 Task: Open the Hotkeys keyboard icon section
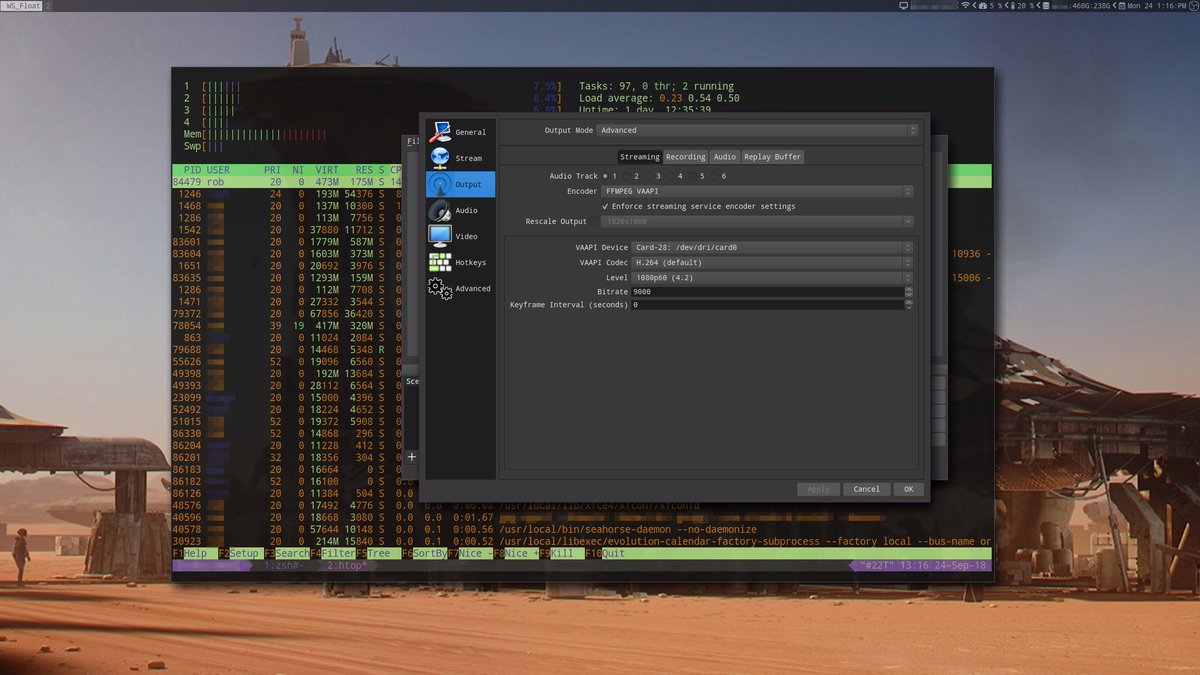click(440, 262)
